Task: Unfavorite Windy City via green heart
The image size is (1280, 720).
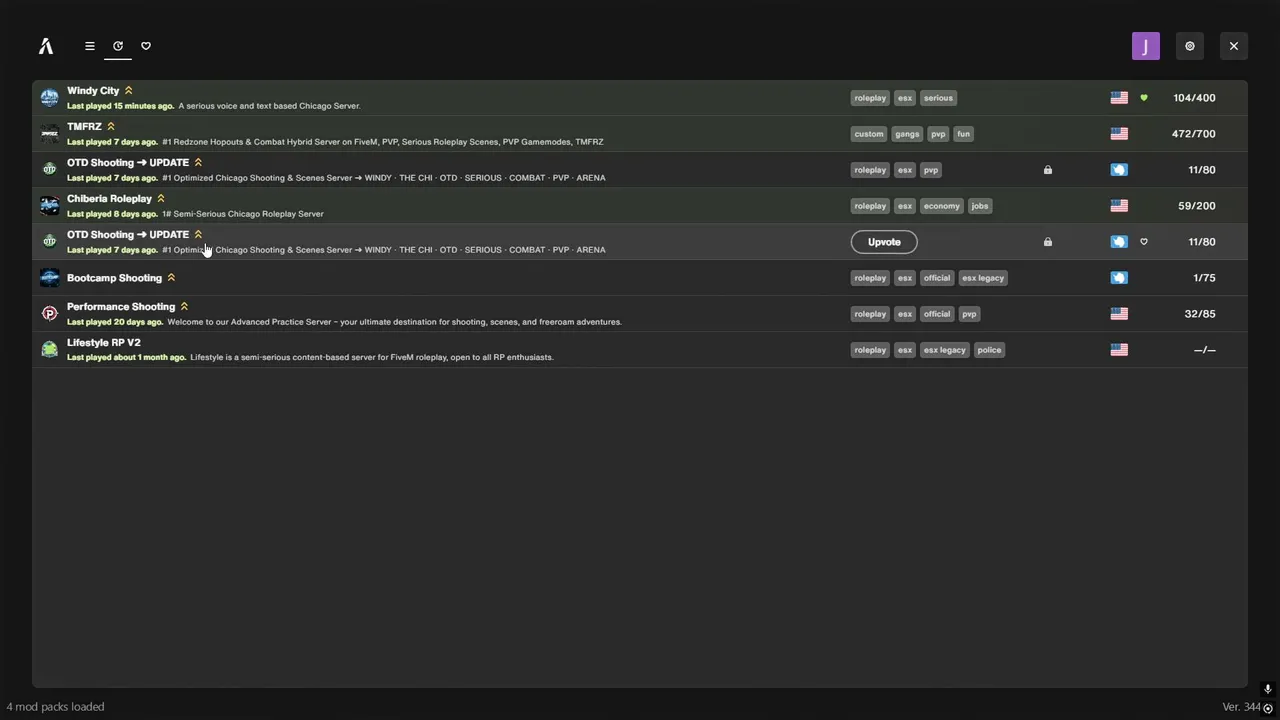Action: (x=1144, y=98)
